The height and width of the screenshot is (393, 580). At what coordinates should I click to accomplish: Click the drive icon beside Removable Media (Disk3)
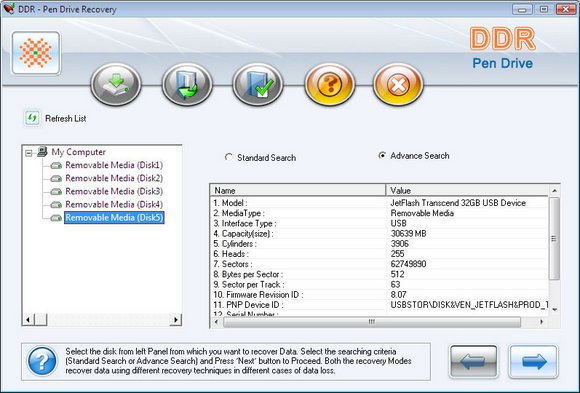(56, 192)
